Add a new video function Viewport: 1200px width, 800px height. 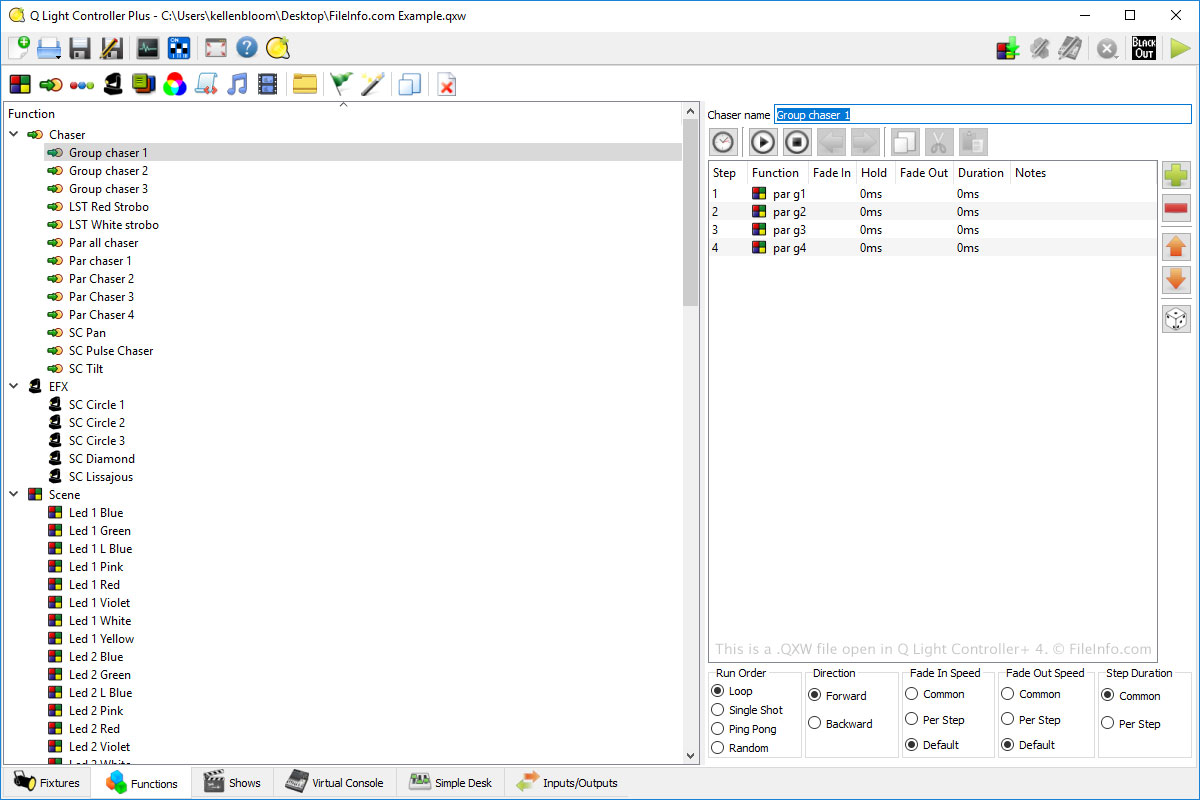coord(267,85)
